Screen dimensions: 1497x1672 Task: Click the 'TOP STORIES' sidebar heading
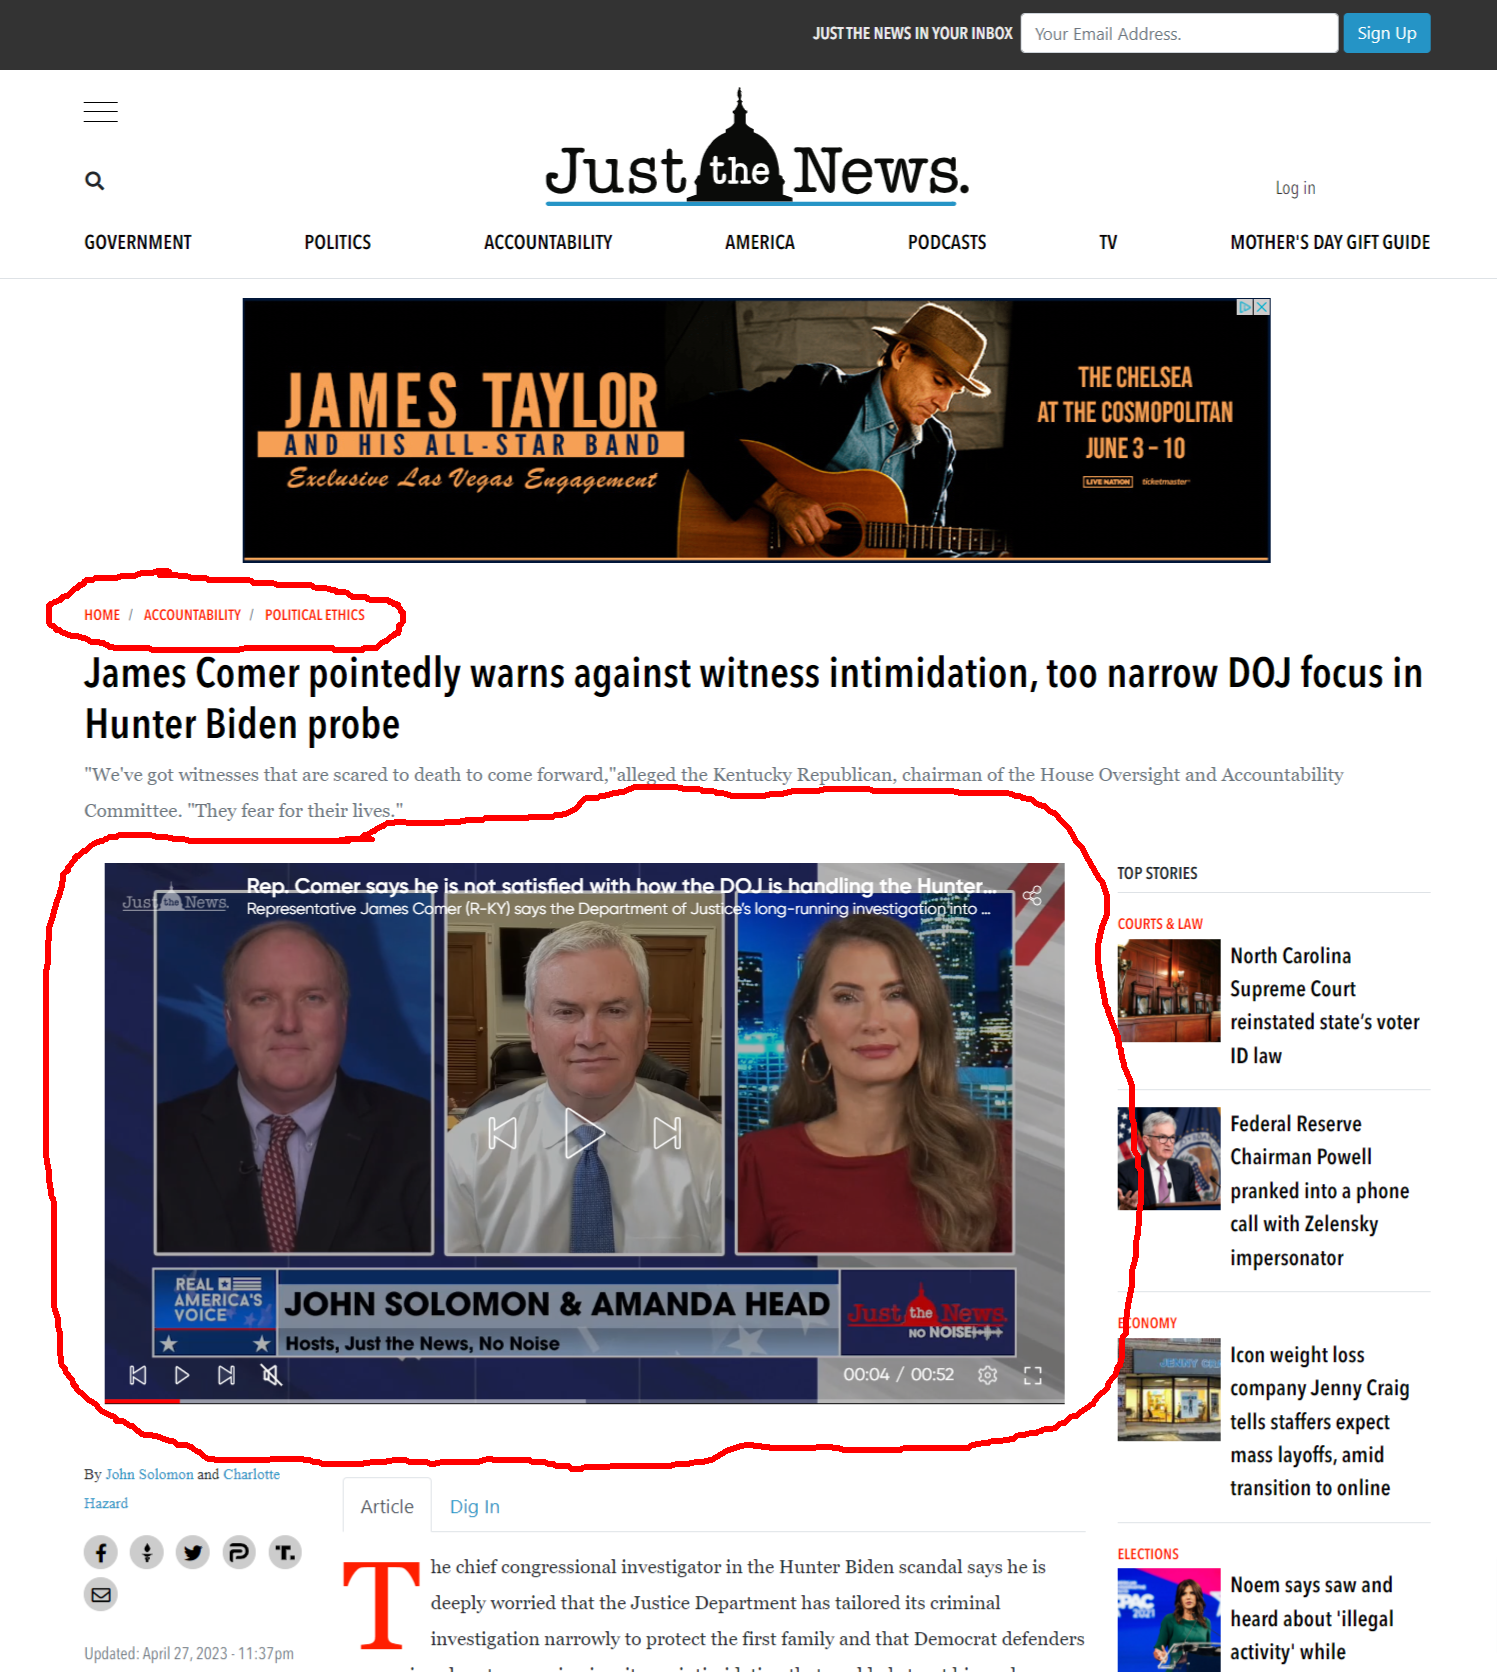[x=1157, y=873]
